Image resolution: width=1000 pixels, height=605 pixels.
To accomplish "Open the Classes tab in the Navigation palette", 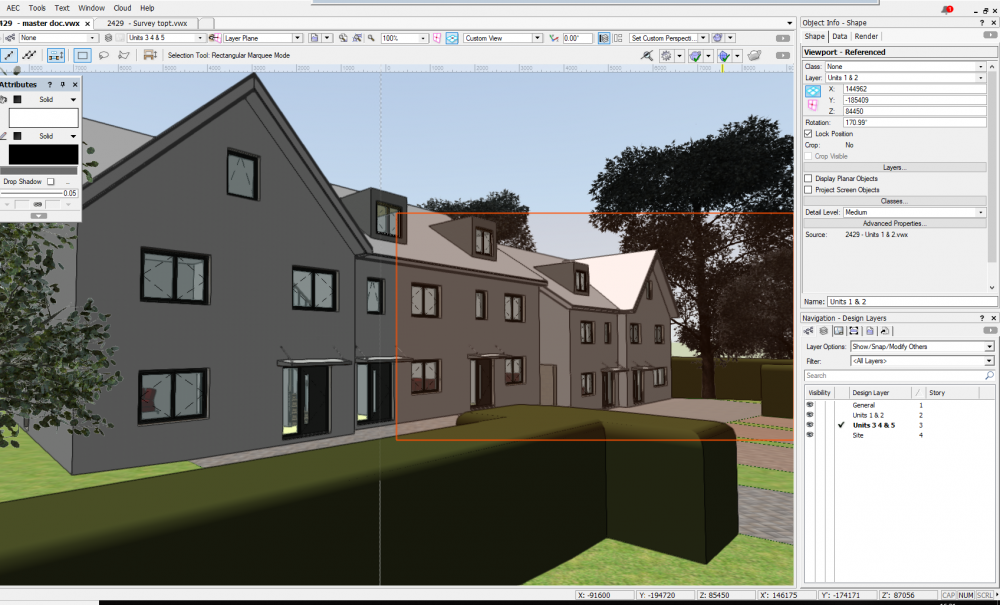I will point(809,331).
